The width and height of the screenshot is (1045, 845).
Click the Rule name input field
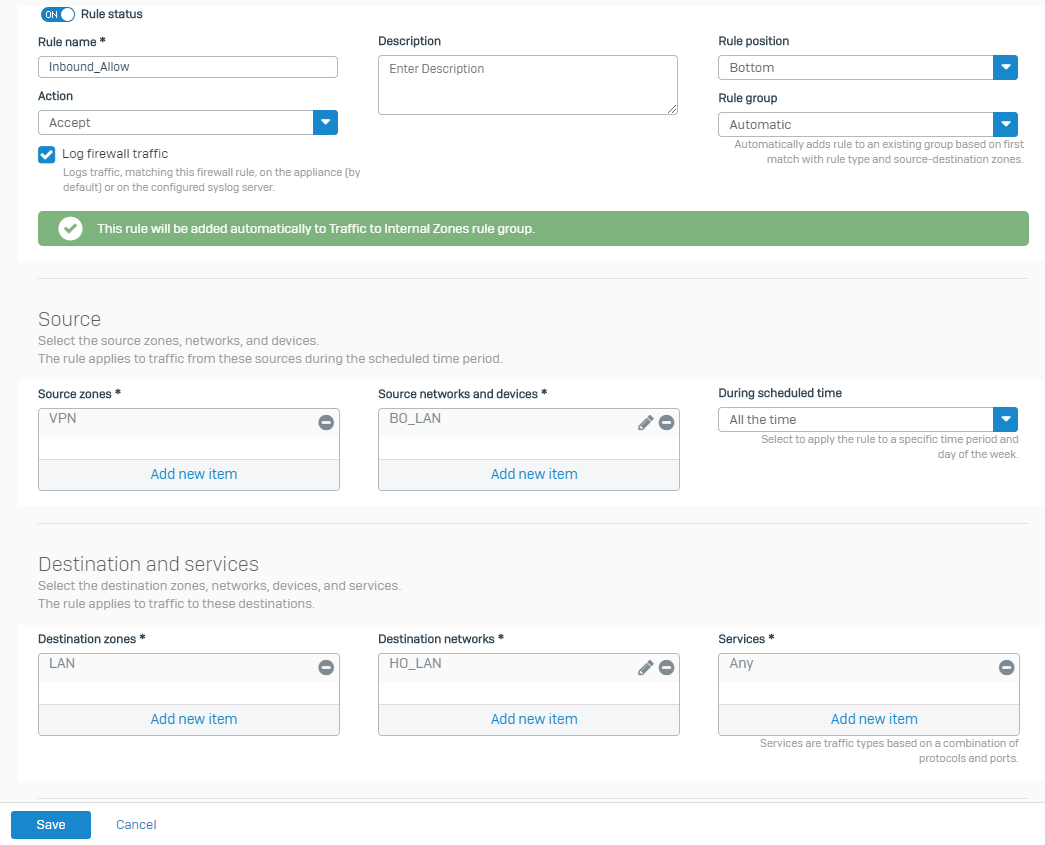pos(188,67)
